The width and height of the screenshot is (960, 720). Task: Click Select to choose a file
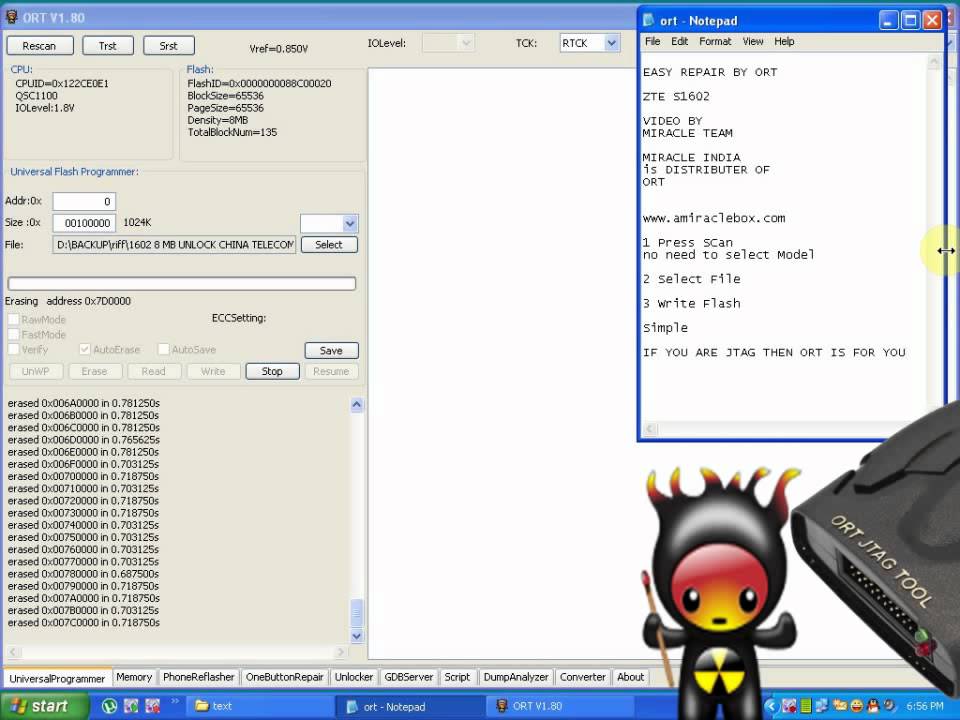pos(329,244)
